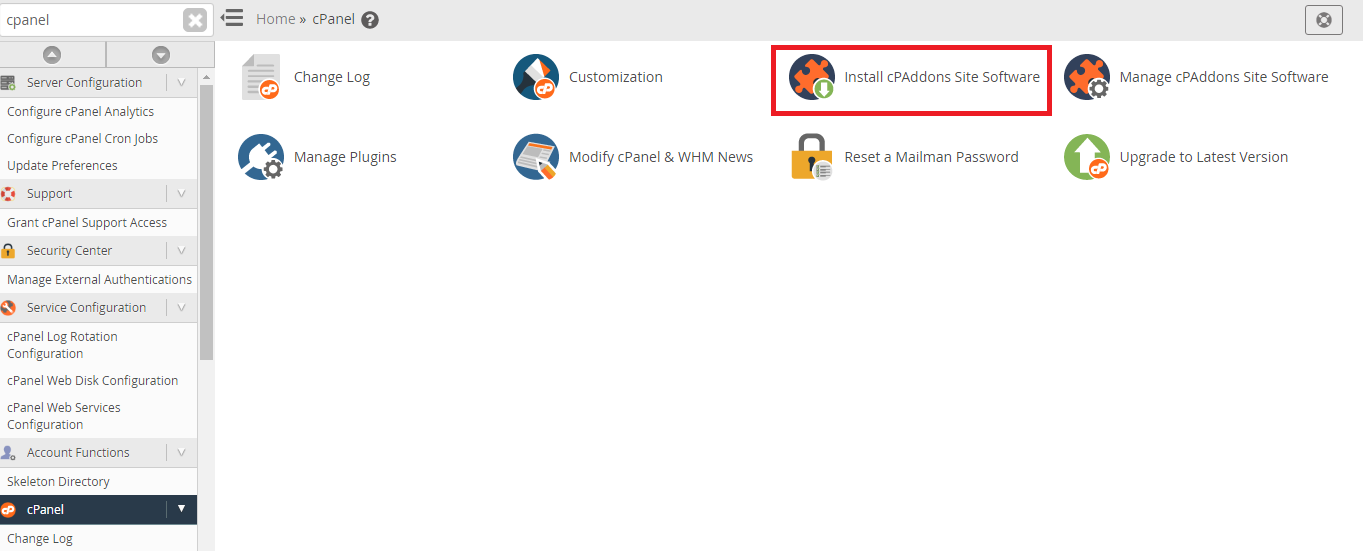The image size is (1363, 551).
Task: Clear the search box with the X icon
Action: click(195, 20)
